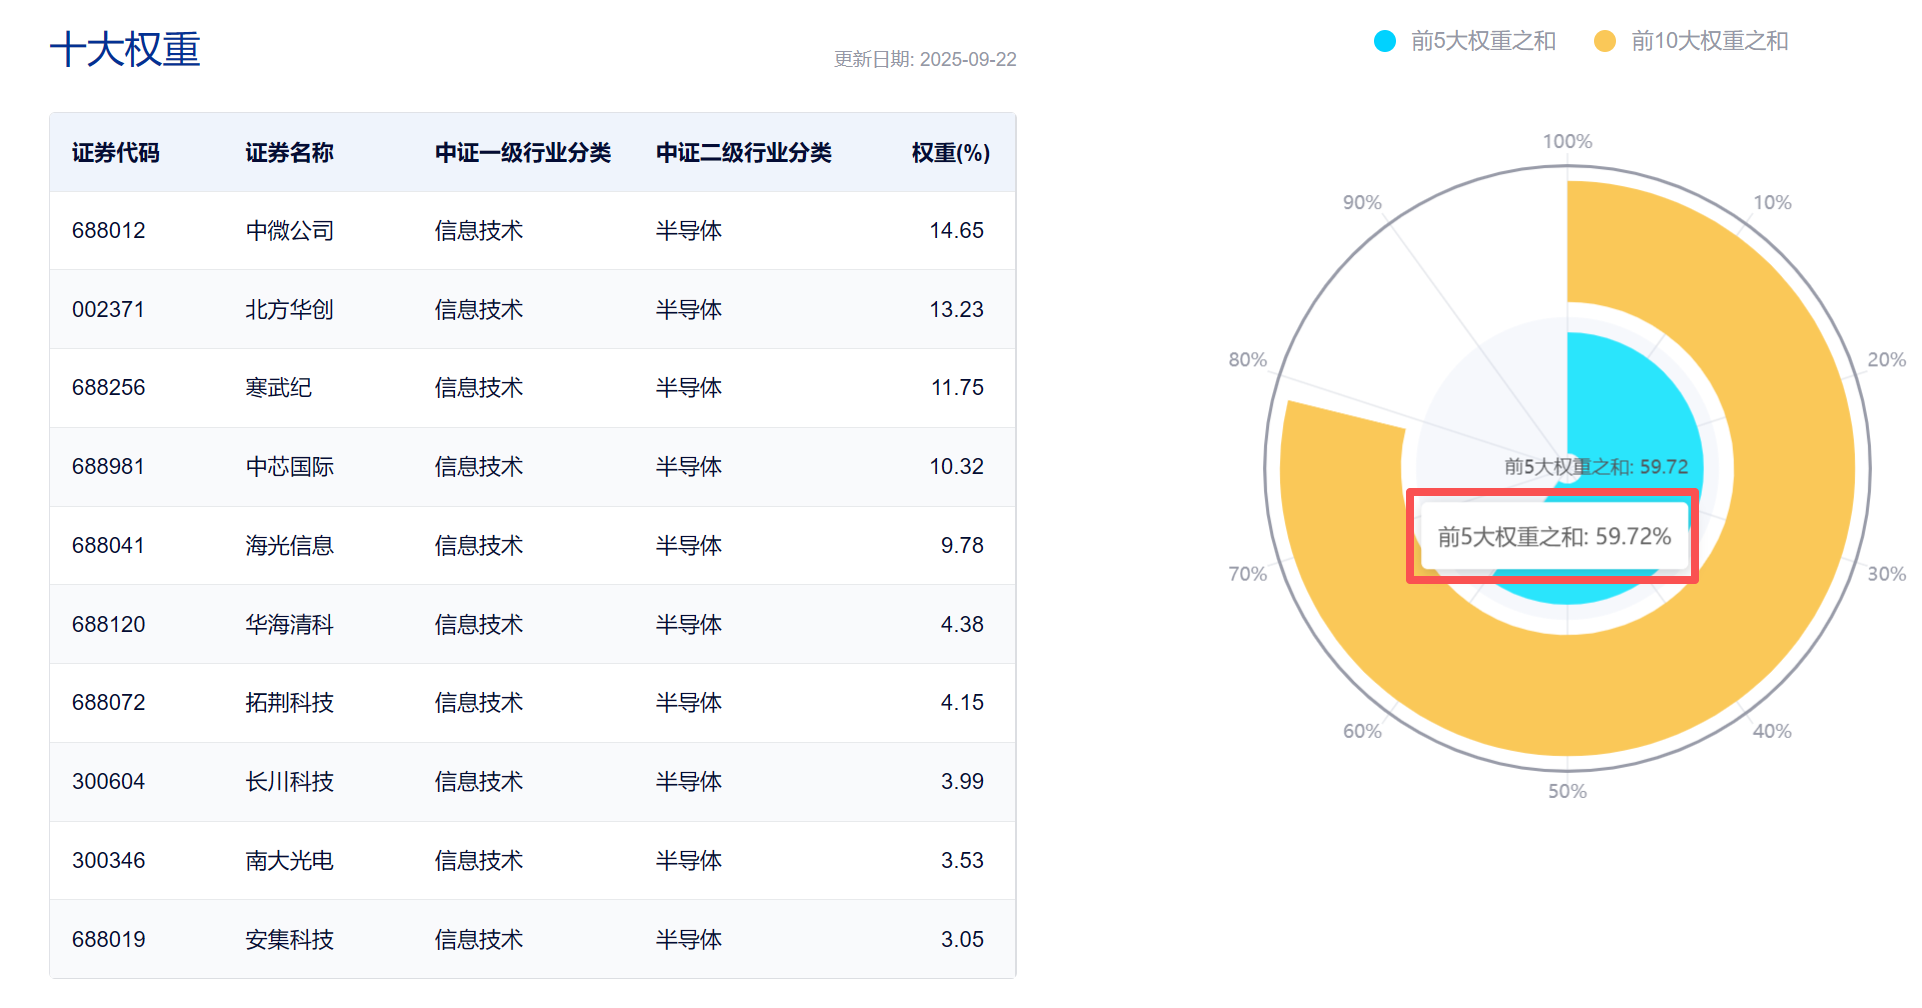Click the yellow legend dot for 前10大权重之和
Image resolution: width=1922 pixels, height=1008 pixels.
click(1605, 41)
